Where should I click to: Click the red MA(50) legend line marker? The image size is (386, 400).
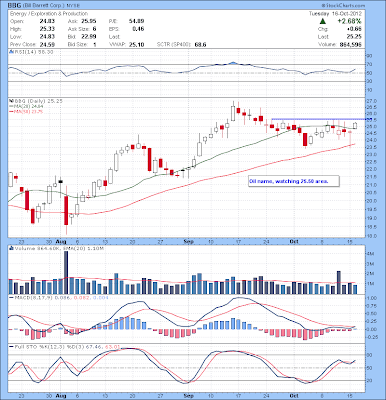[x=11, y=112]
